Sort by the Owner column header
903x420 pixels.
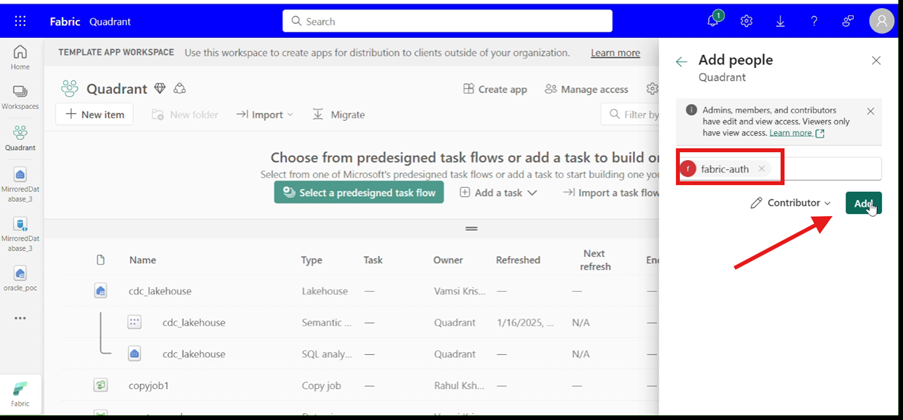(x=448, y=260)
